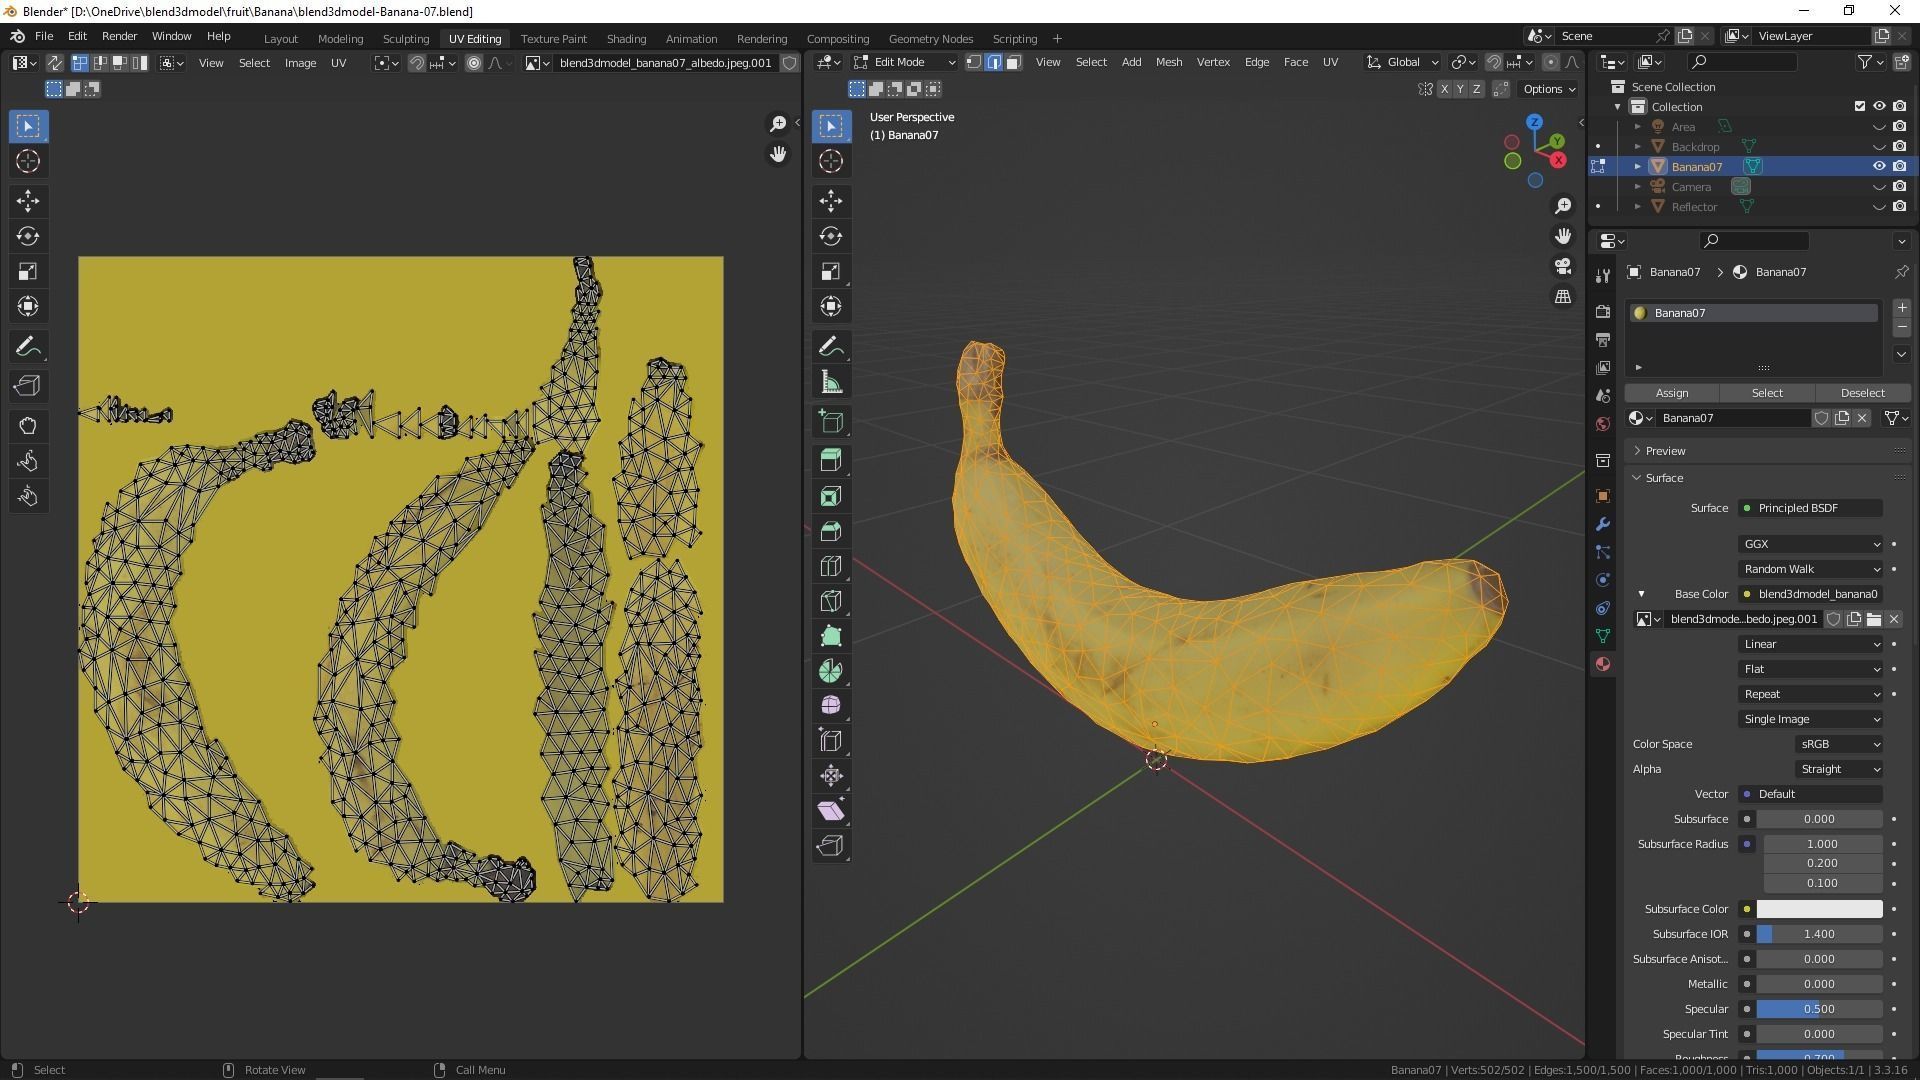Select the Scale tool in UV editor
Image resolution: width=1920 pixels, height=1080 pixels.
[x=28, y=271]
